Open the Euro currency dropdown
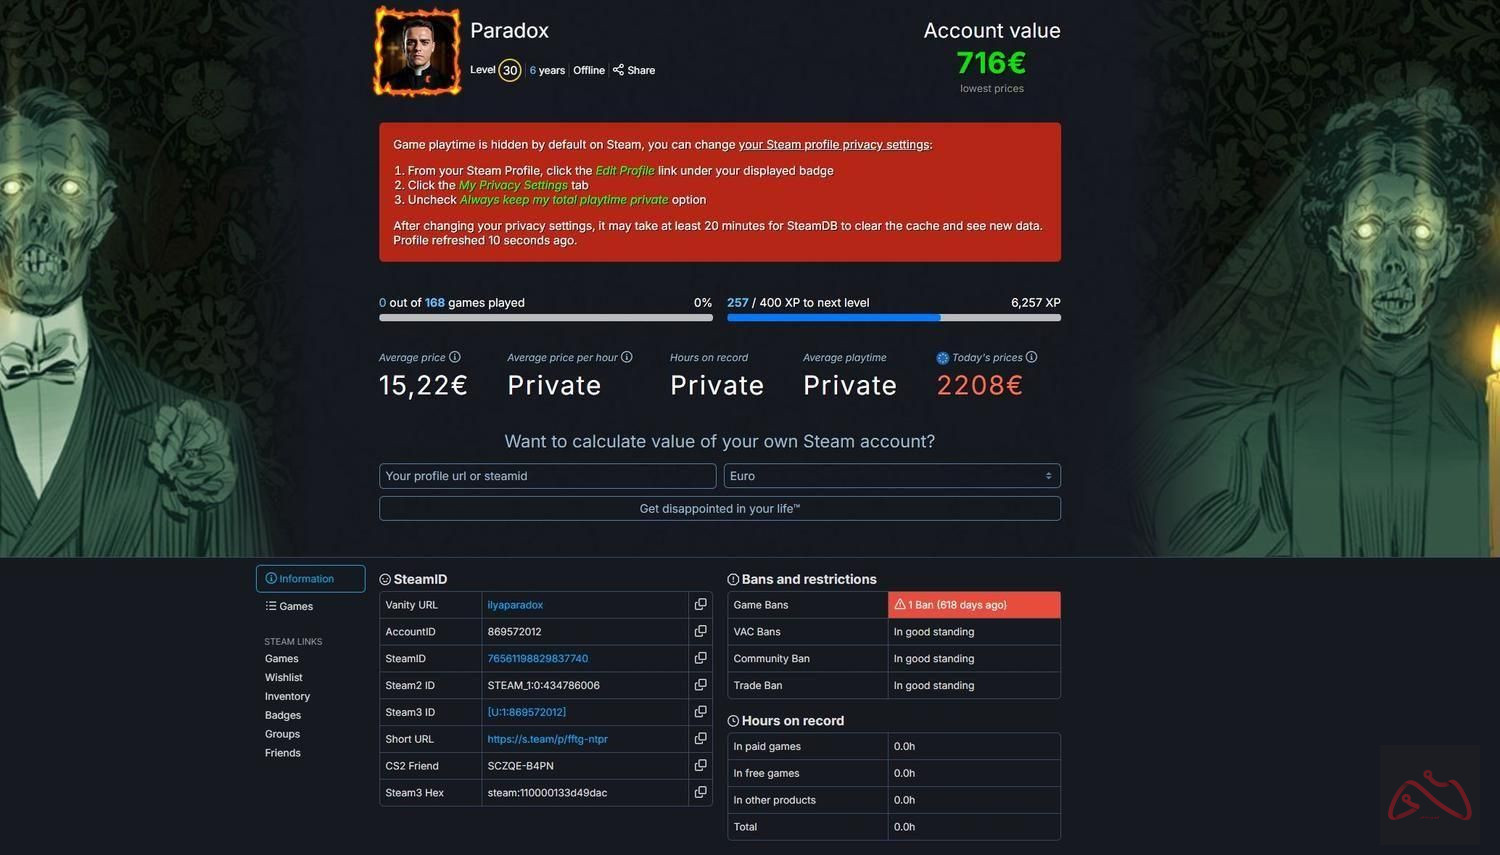The image size is (1500, 855). coord(892,476)
